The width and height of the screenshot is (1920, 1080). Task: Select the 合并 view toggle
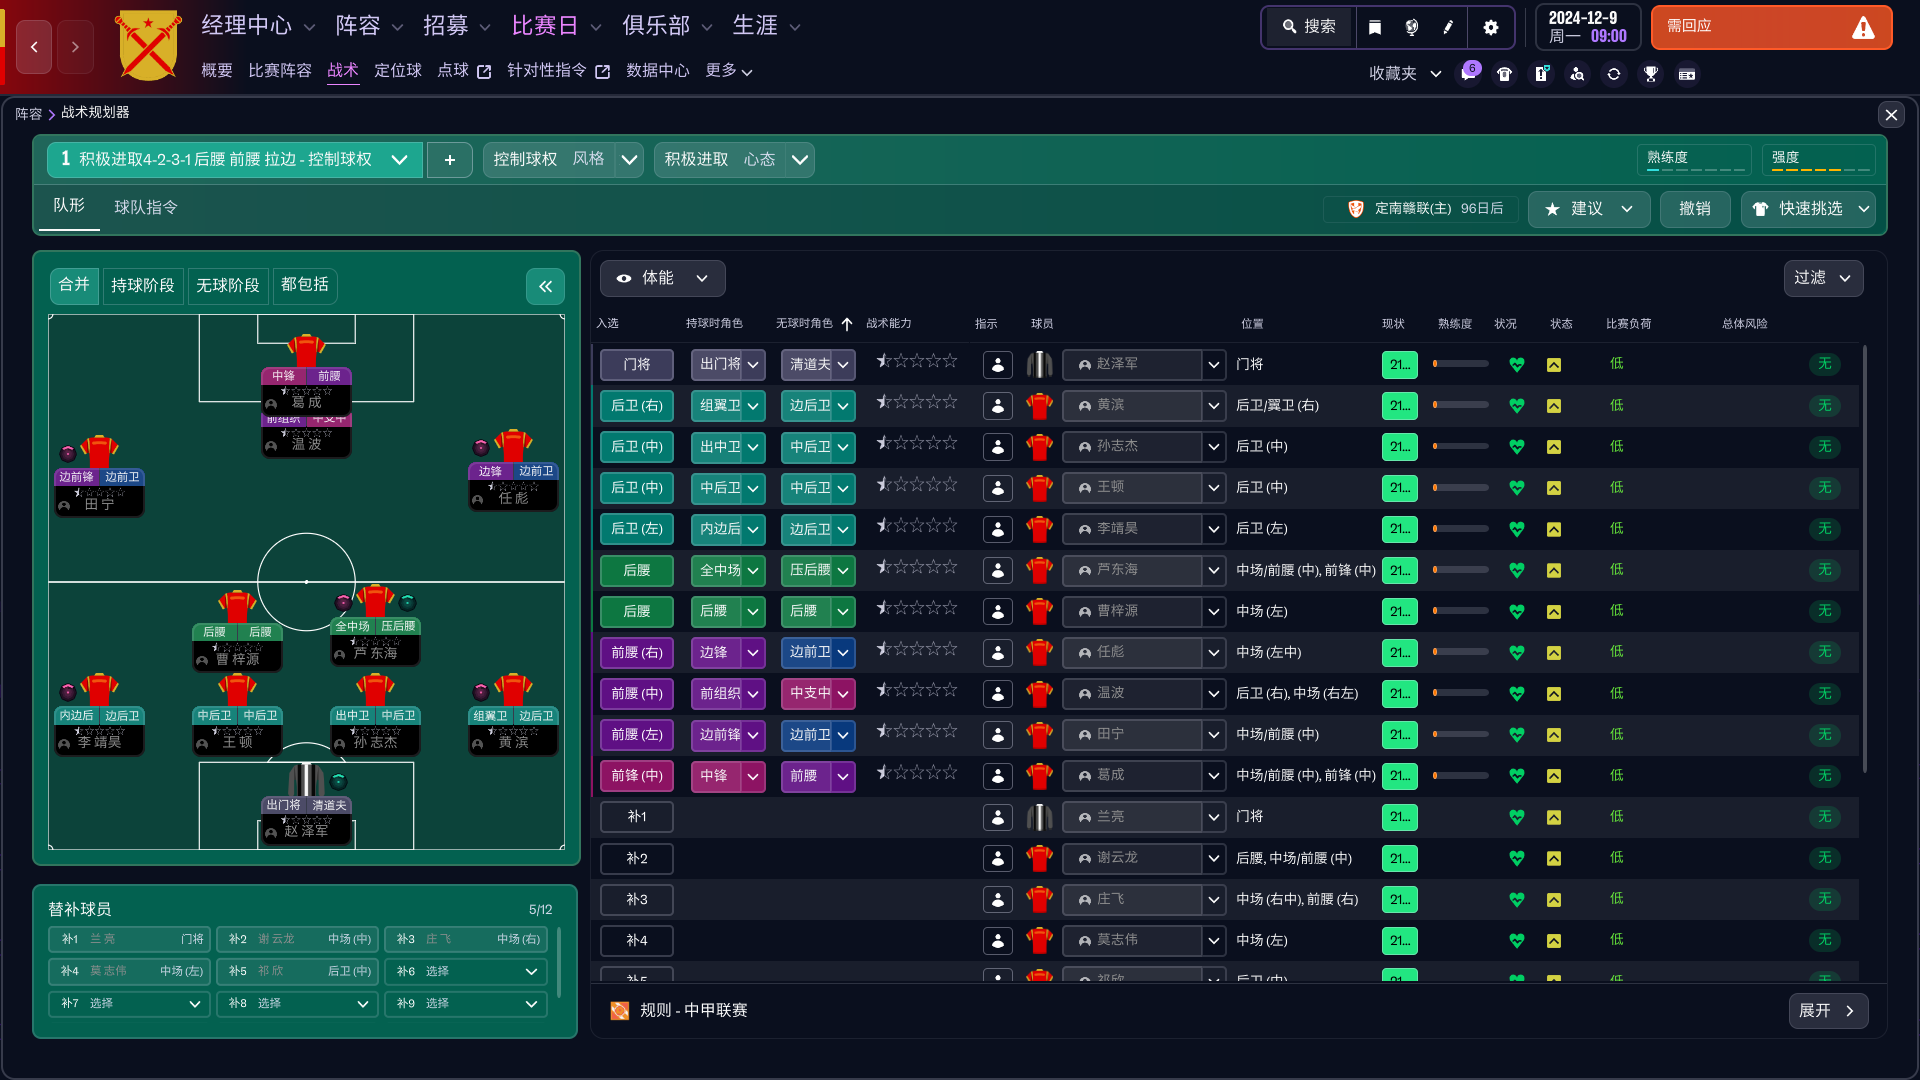[74, 285]
